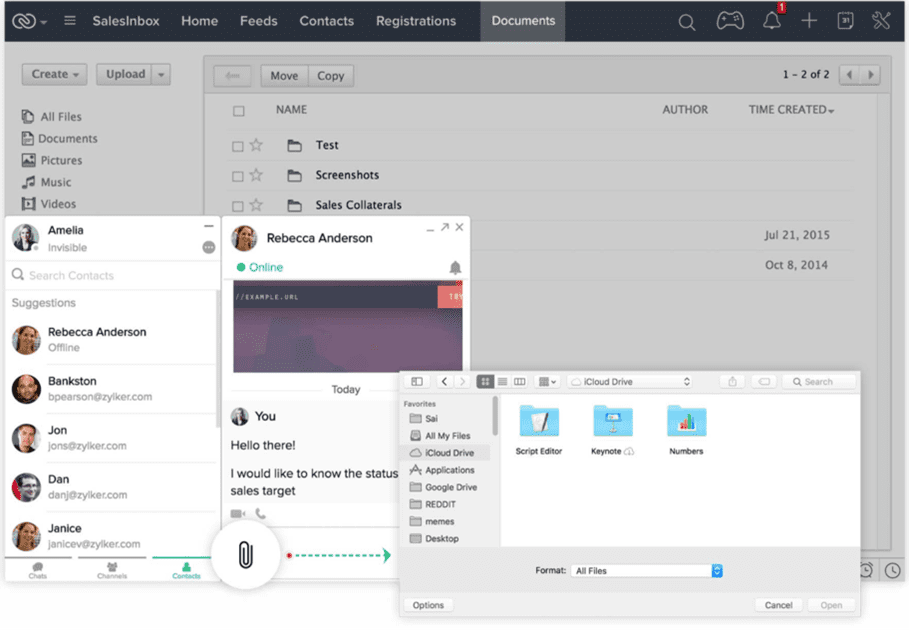Start video call with Rebecca Anderson
The width and height of the screenshot is (909, 630).
[238, 514]
